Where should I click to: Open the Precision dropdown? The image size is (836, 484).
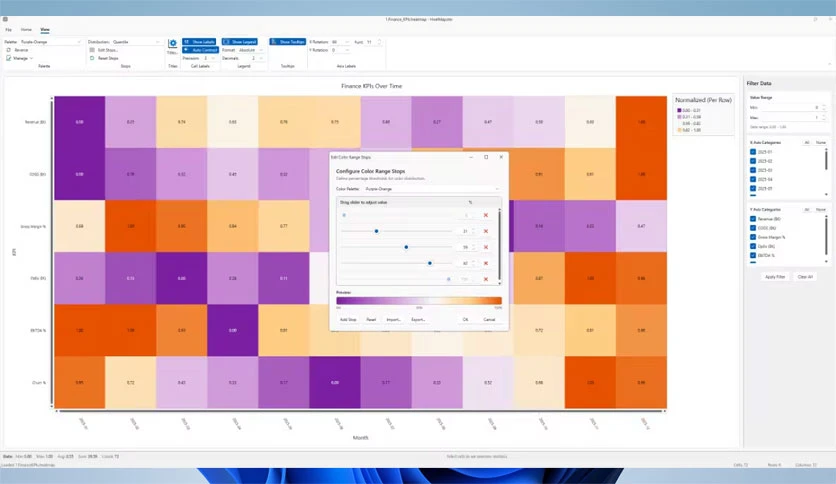click(x=208, y=58)
